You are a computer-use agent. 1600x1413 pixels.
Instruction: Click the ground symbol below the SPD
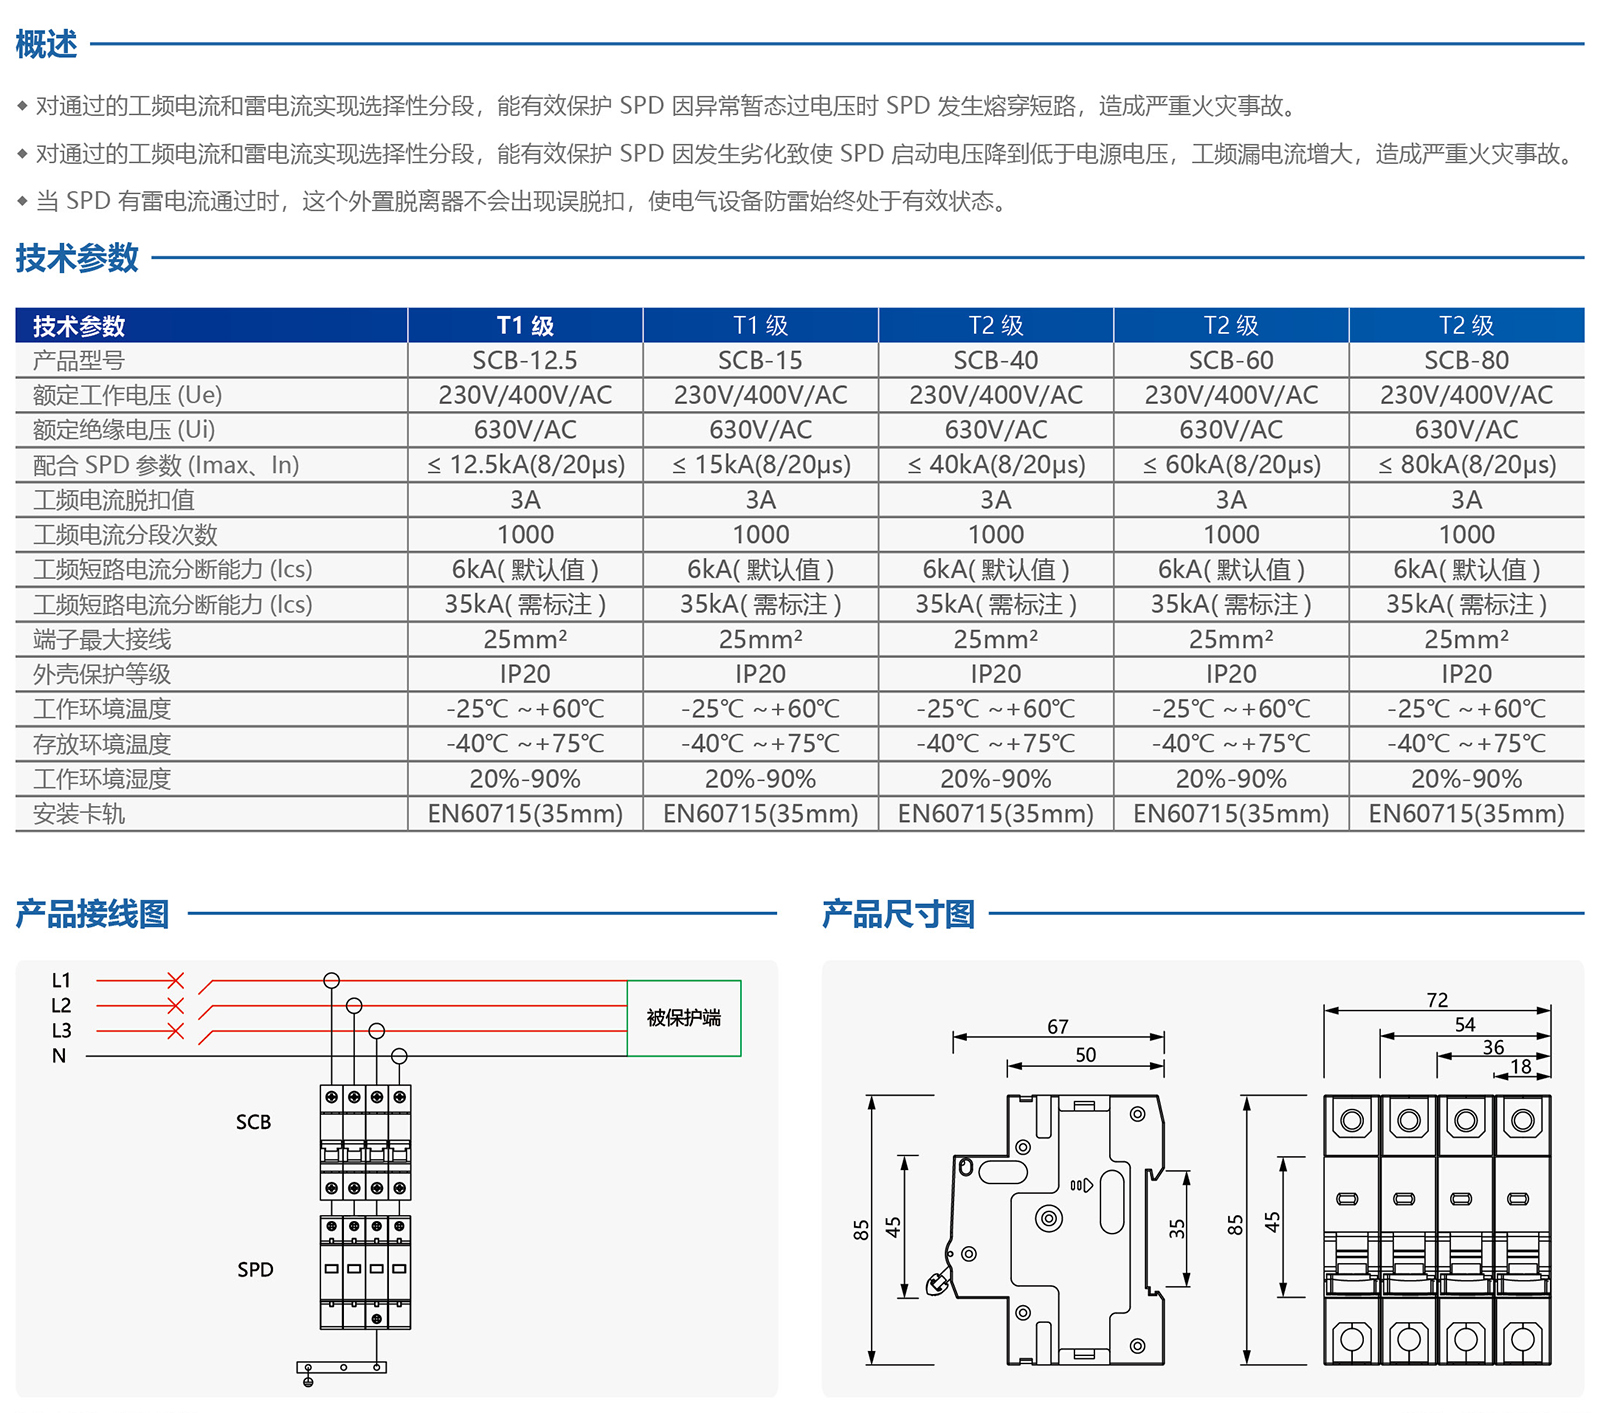(x=308, y=1381)
